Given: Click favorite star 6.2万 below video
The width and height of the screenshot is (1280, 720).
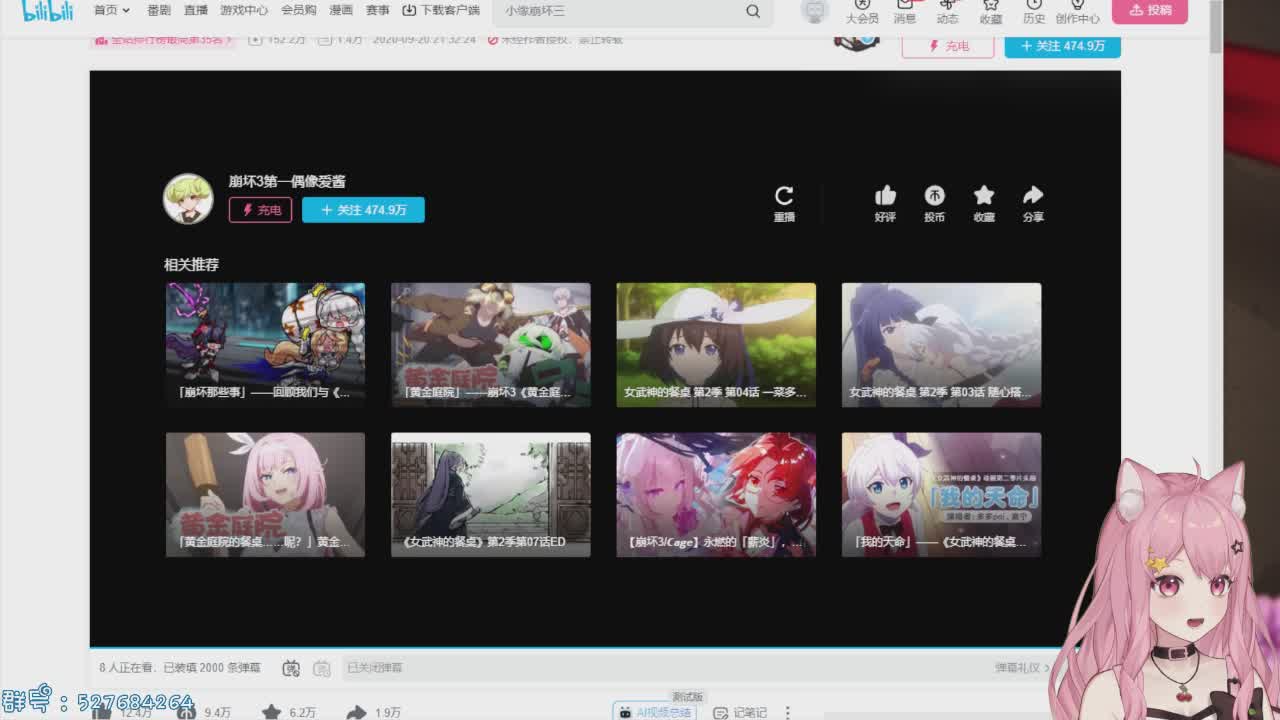Looking at the screenshot, I should [x=289, y=712].
